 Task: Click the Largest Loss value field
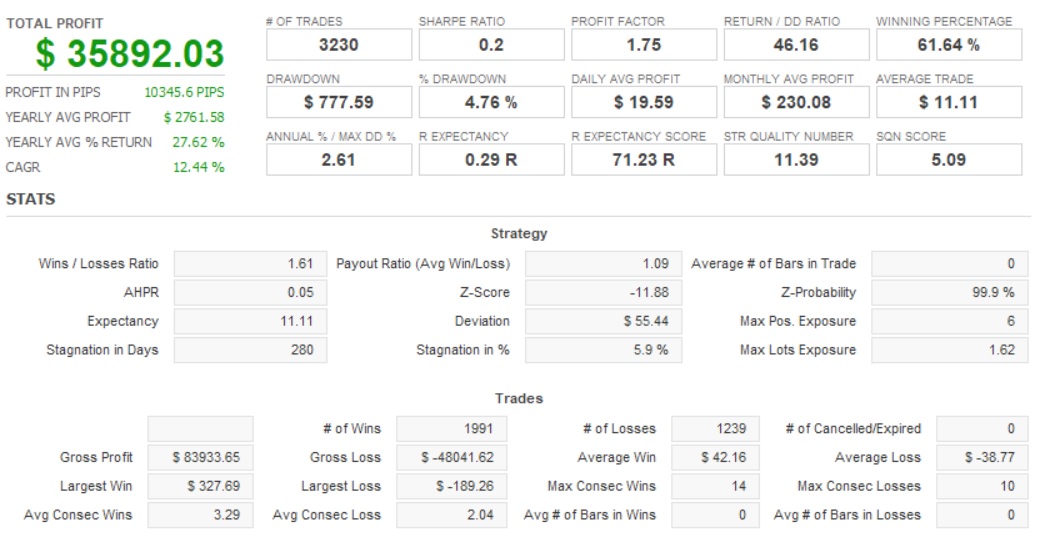(x=451, y=487)
